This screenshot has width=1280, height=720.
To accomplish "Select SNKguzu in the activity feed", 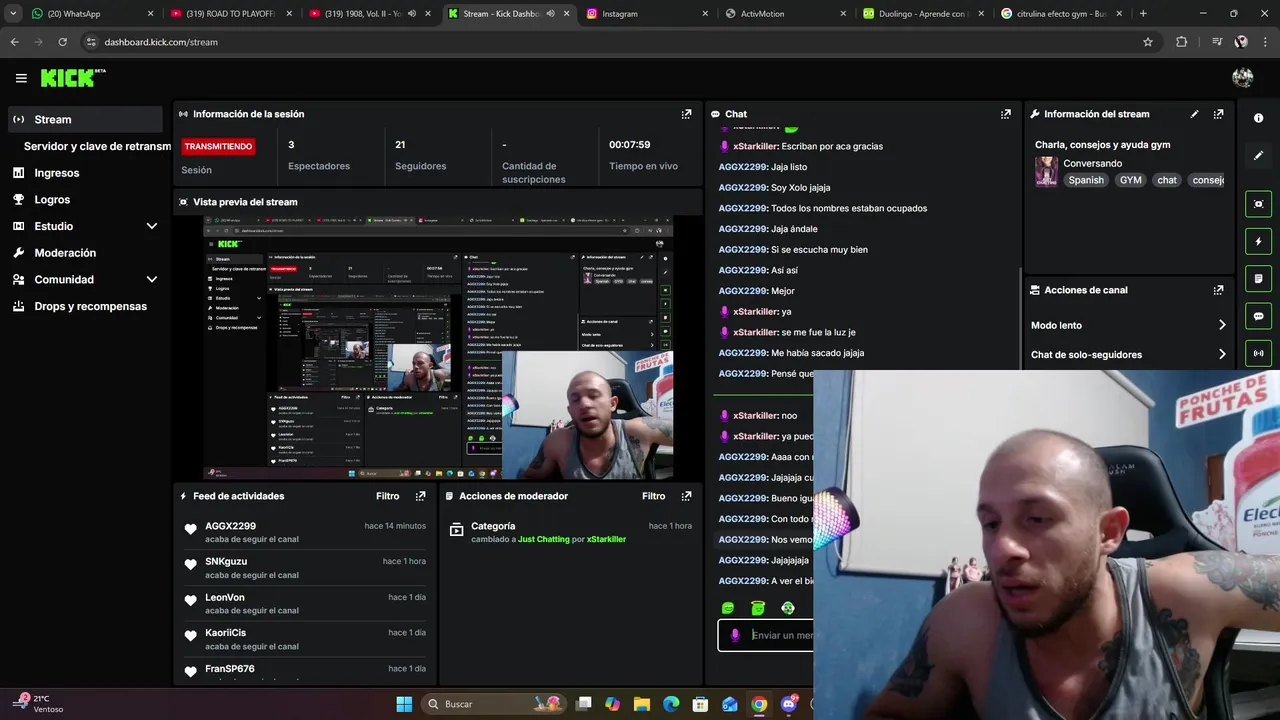I will pos(226,561).
